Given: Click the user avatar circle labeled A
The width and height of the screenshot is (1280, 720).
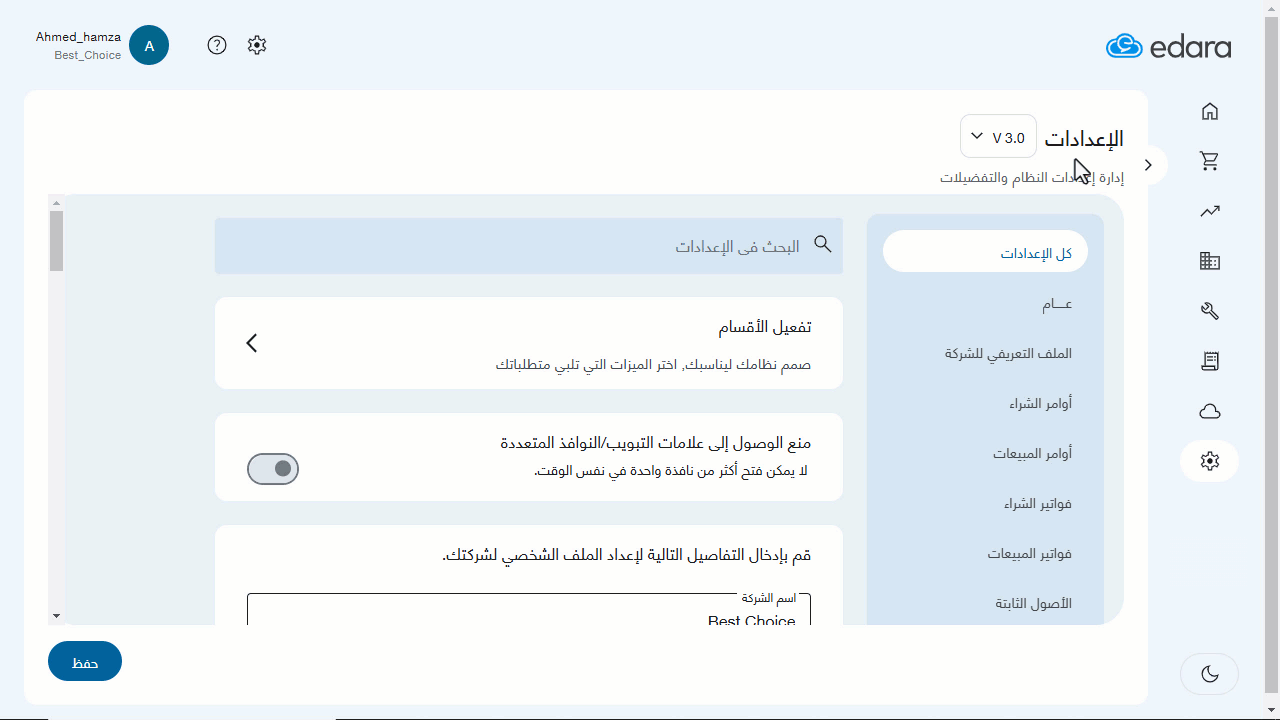Looking at the screenshot, I should tap(149, 45).
